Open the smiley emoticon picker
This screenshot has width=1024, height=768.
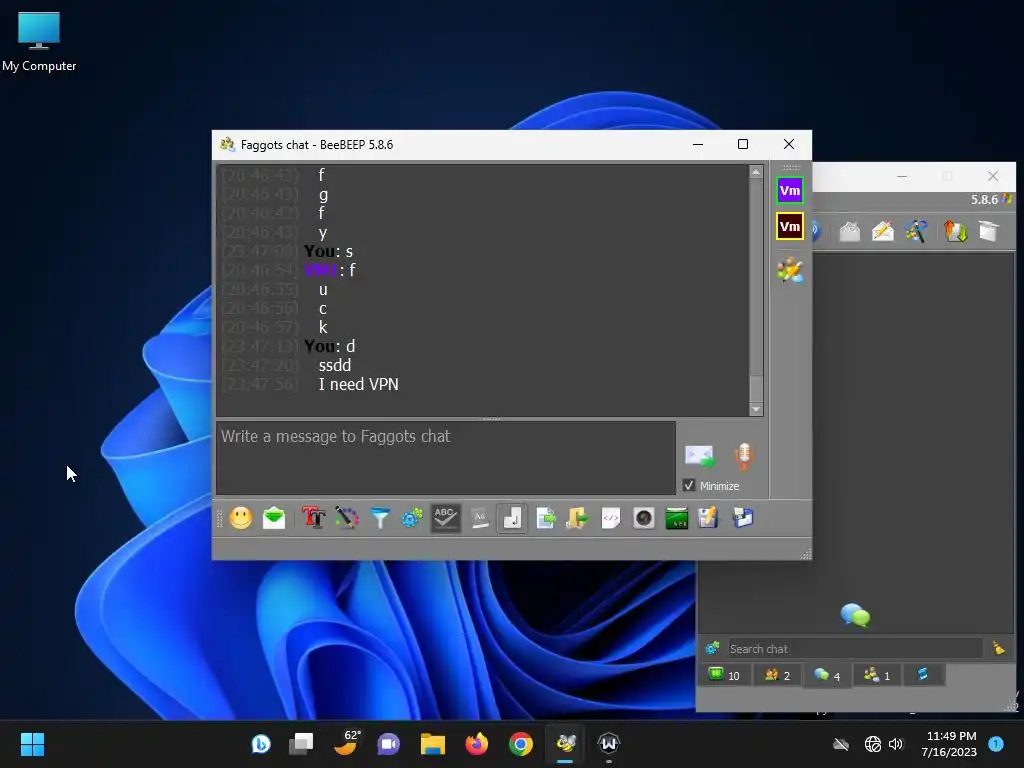click(x=240, y=519)
